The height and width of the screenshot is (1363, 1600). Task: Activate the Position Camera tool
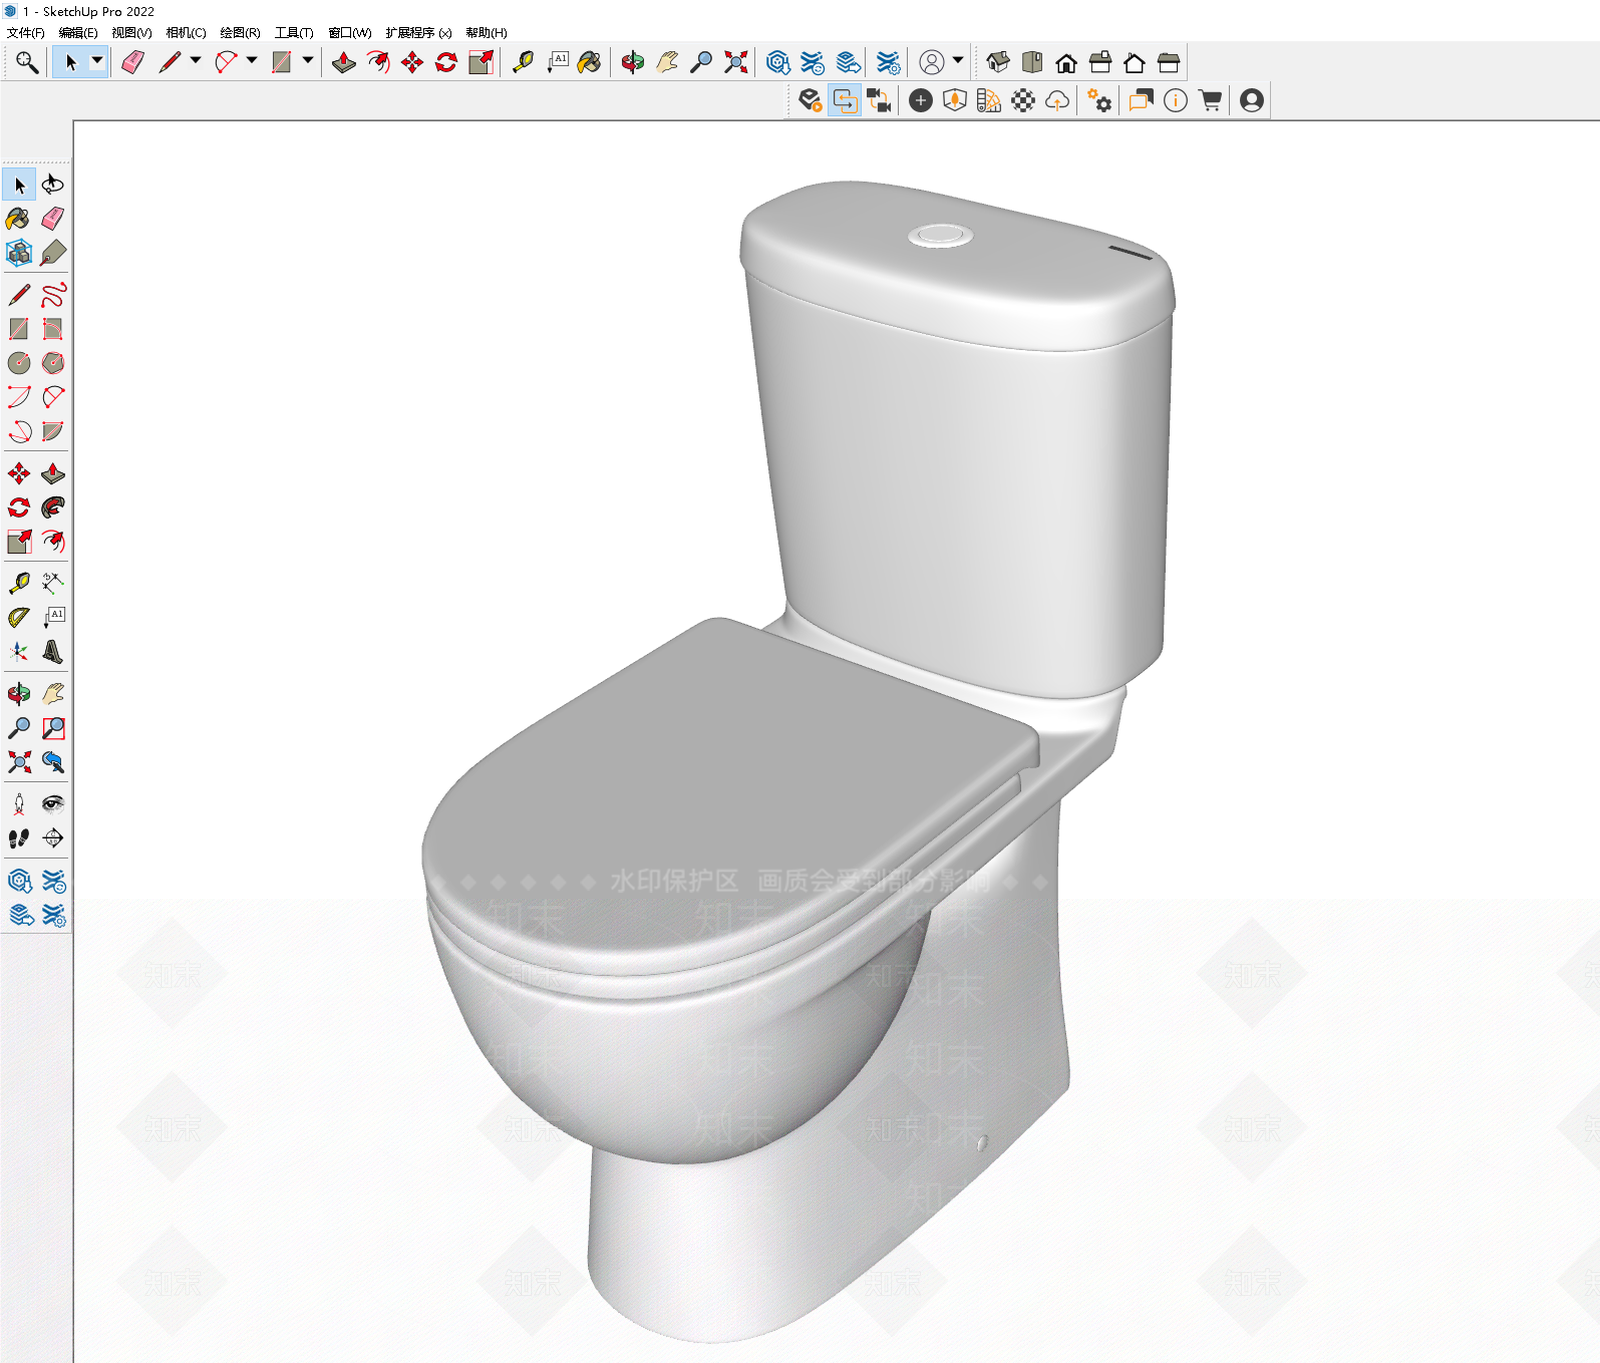(18, 804)
